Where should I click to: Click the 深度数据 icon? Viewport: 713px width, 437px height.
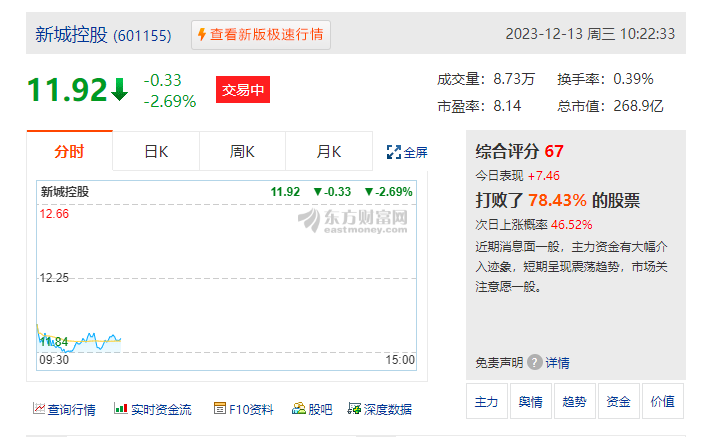(354, 408)
